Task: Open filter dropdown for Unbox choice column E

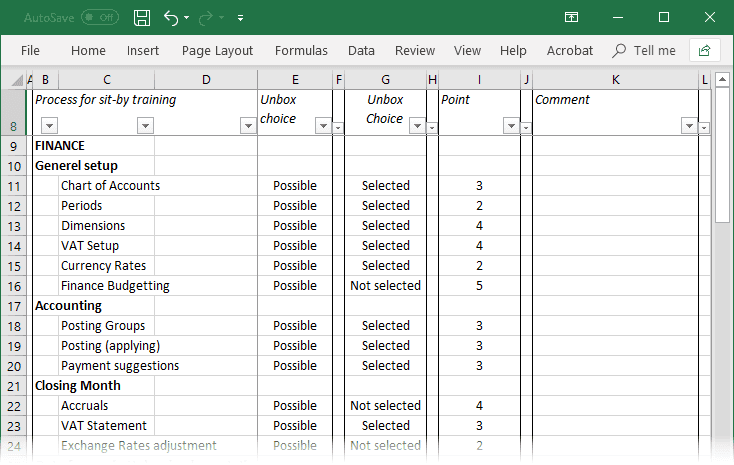Action: pyautogui.click(x=323, y=125)
